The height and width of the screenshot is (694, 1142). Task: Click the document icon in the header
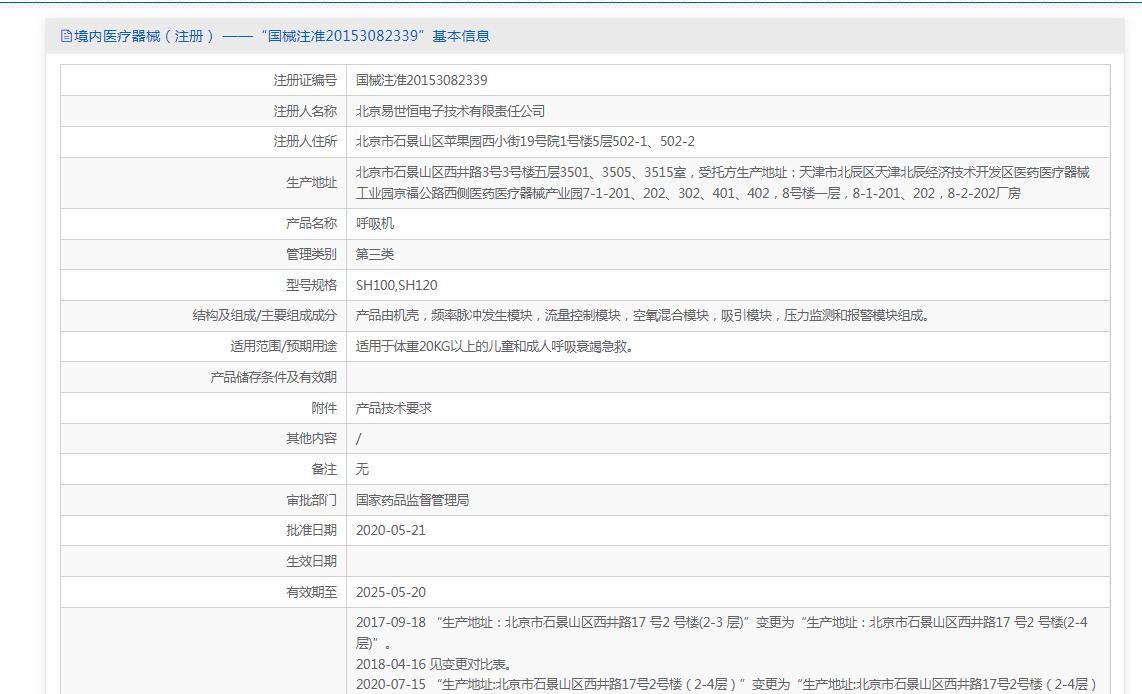point(67,36)
